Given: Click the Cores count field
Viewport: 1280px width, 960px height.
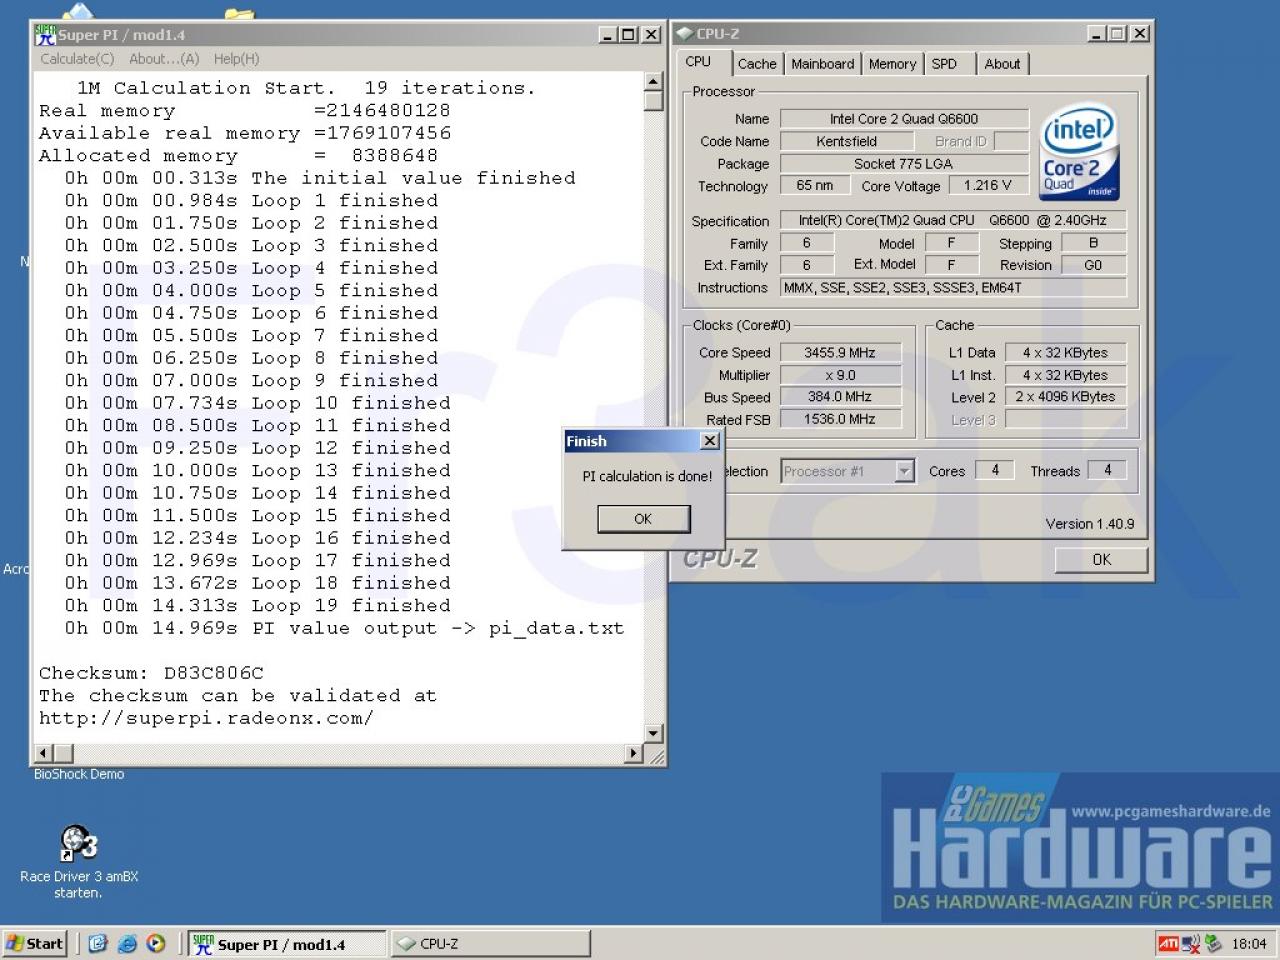Looking at the screenshot, I should point(995,471).
